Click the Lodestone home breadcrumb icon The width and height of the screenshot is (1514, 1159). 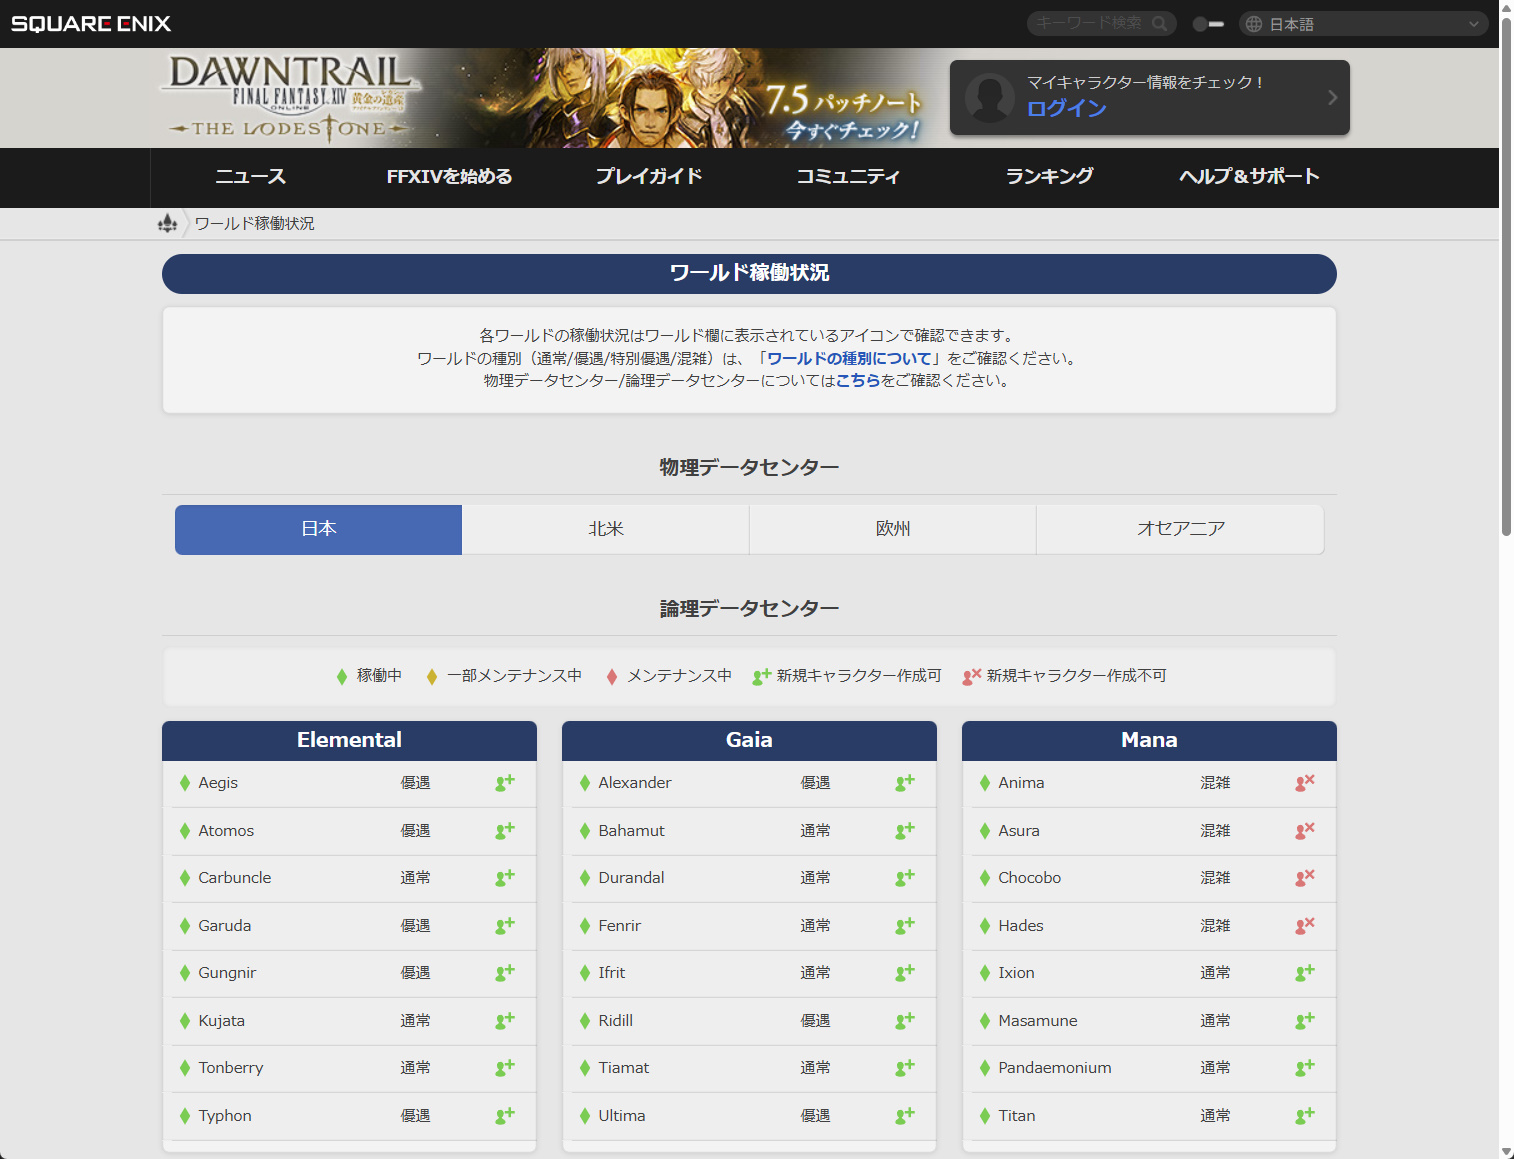pyautogui.click(x=168, y=223)
